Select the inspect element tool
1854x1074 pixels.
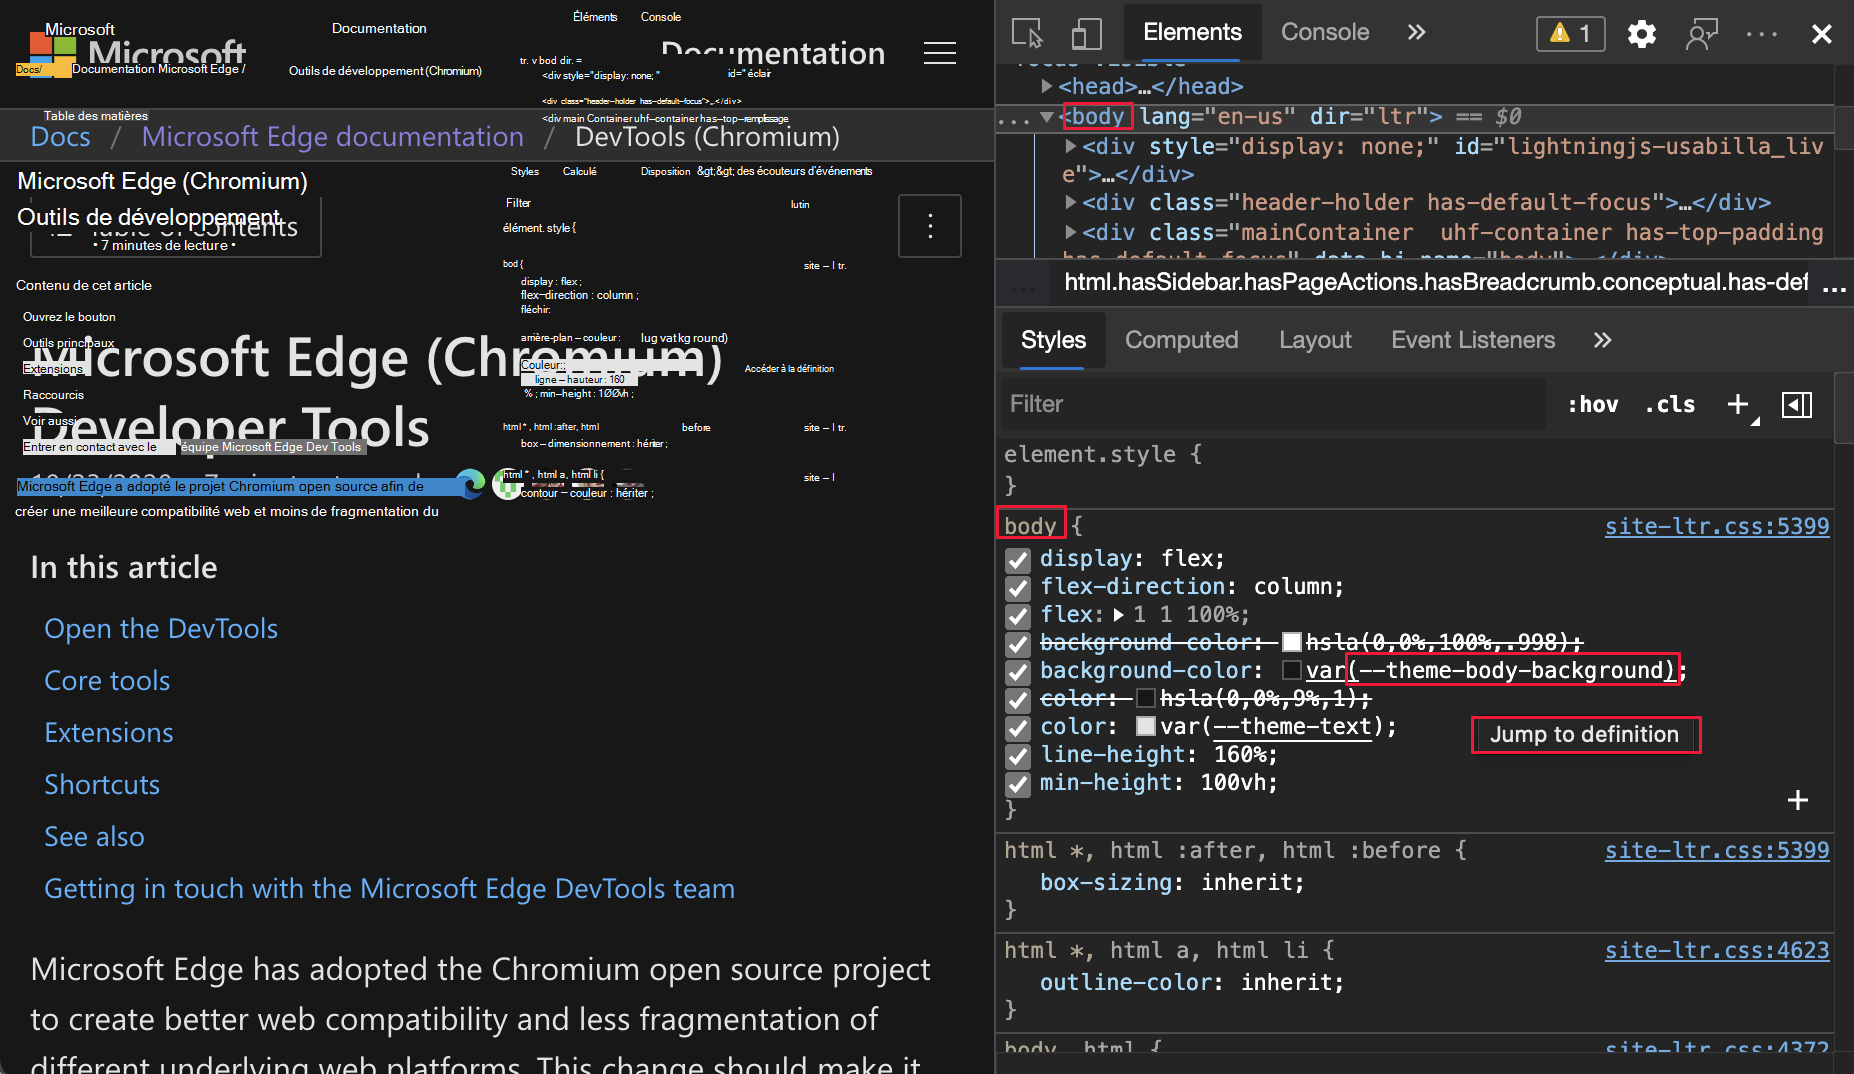pos(1027,33)
